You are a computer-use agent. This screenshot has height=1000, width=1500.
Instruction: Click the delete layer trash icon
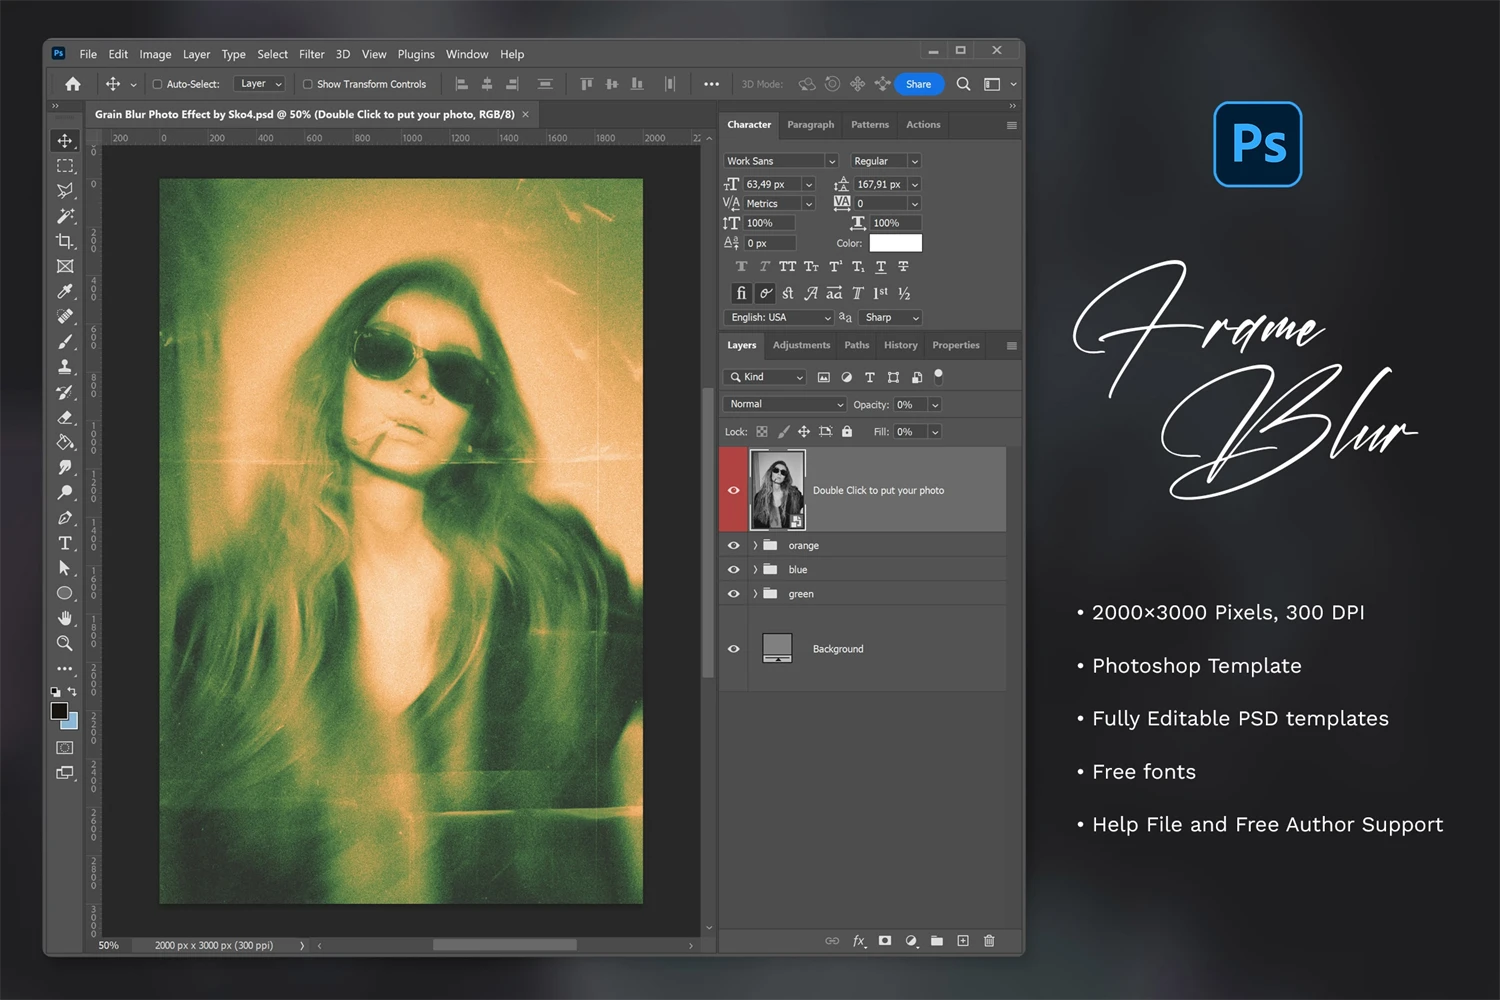coord(989,941)
